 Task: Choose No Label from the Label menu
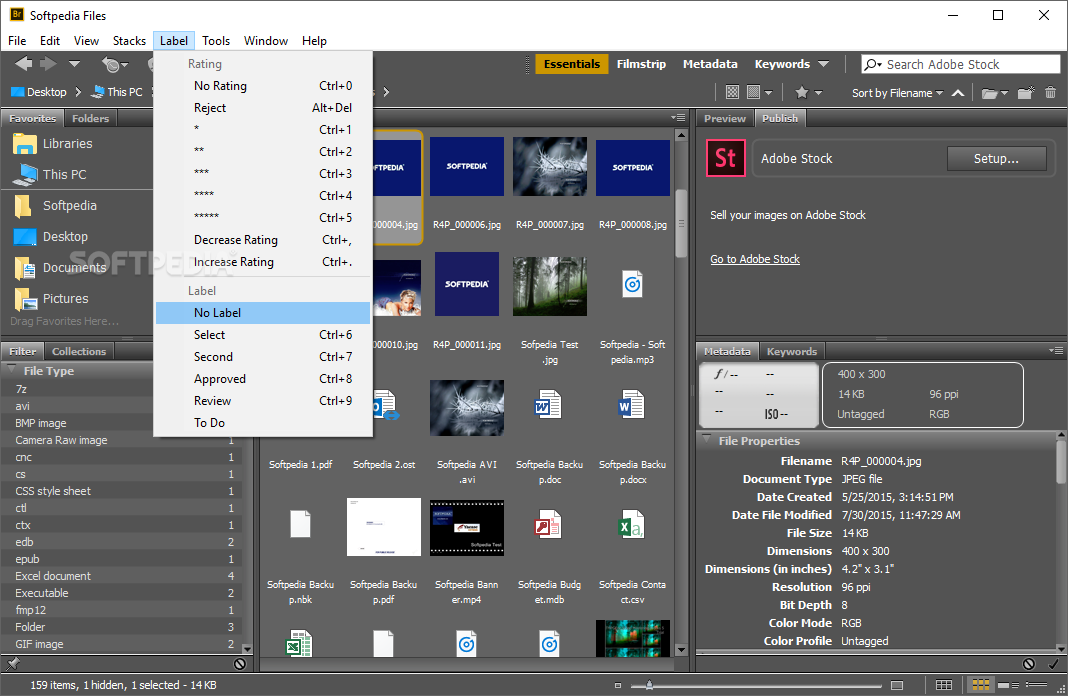coord(263,313)
